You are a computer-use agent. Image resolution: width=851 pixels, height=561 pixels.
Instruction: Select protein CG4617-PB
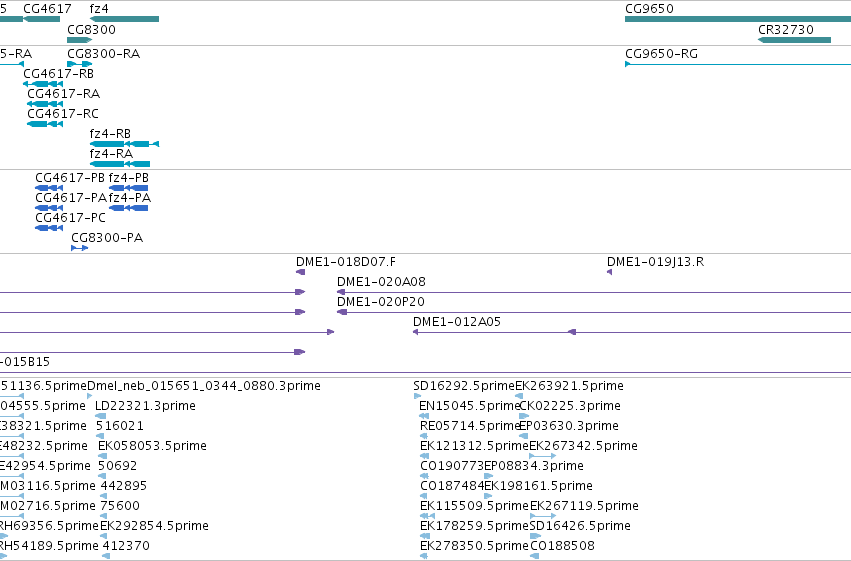[70, 178]
